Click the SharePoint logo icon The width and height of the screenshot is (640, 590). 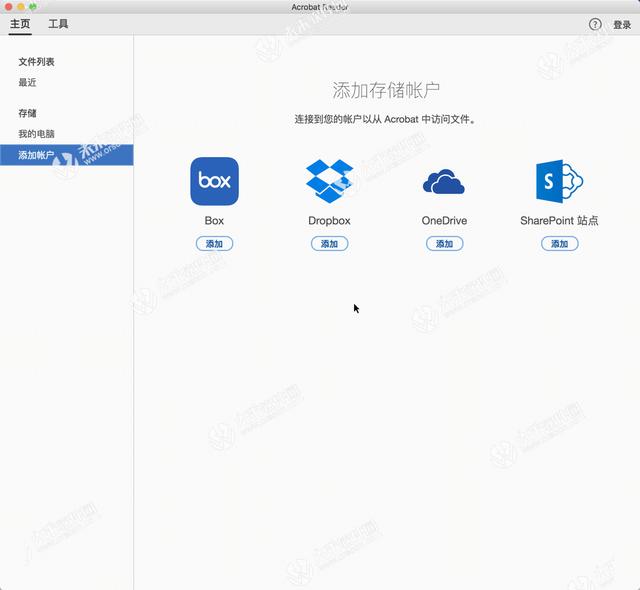pos(560,181)
